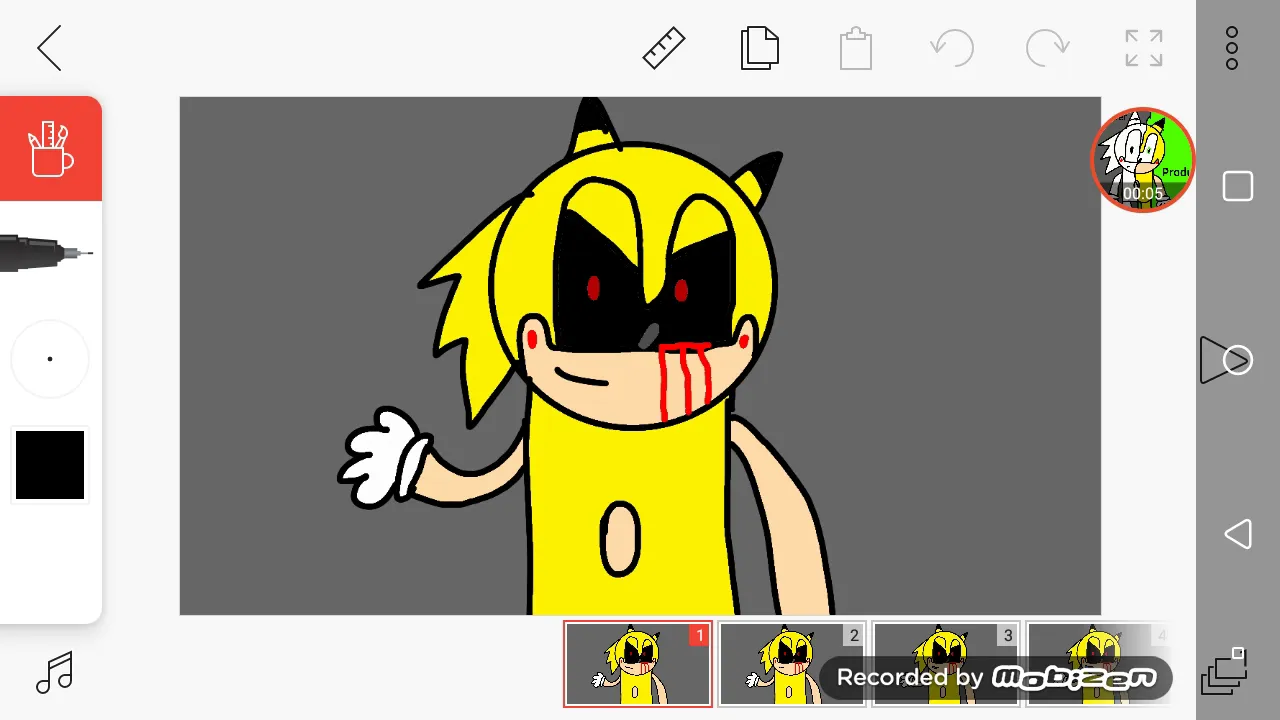This screenshot has height=720, width=1280.
Task: Tap the Android recent apps square
Action: (1238, 187)
